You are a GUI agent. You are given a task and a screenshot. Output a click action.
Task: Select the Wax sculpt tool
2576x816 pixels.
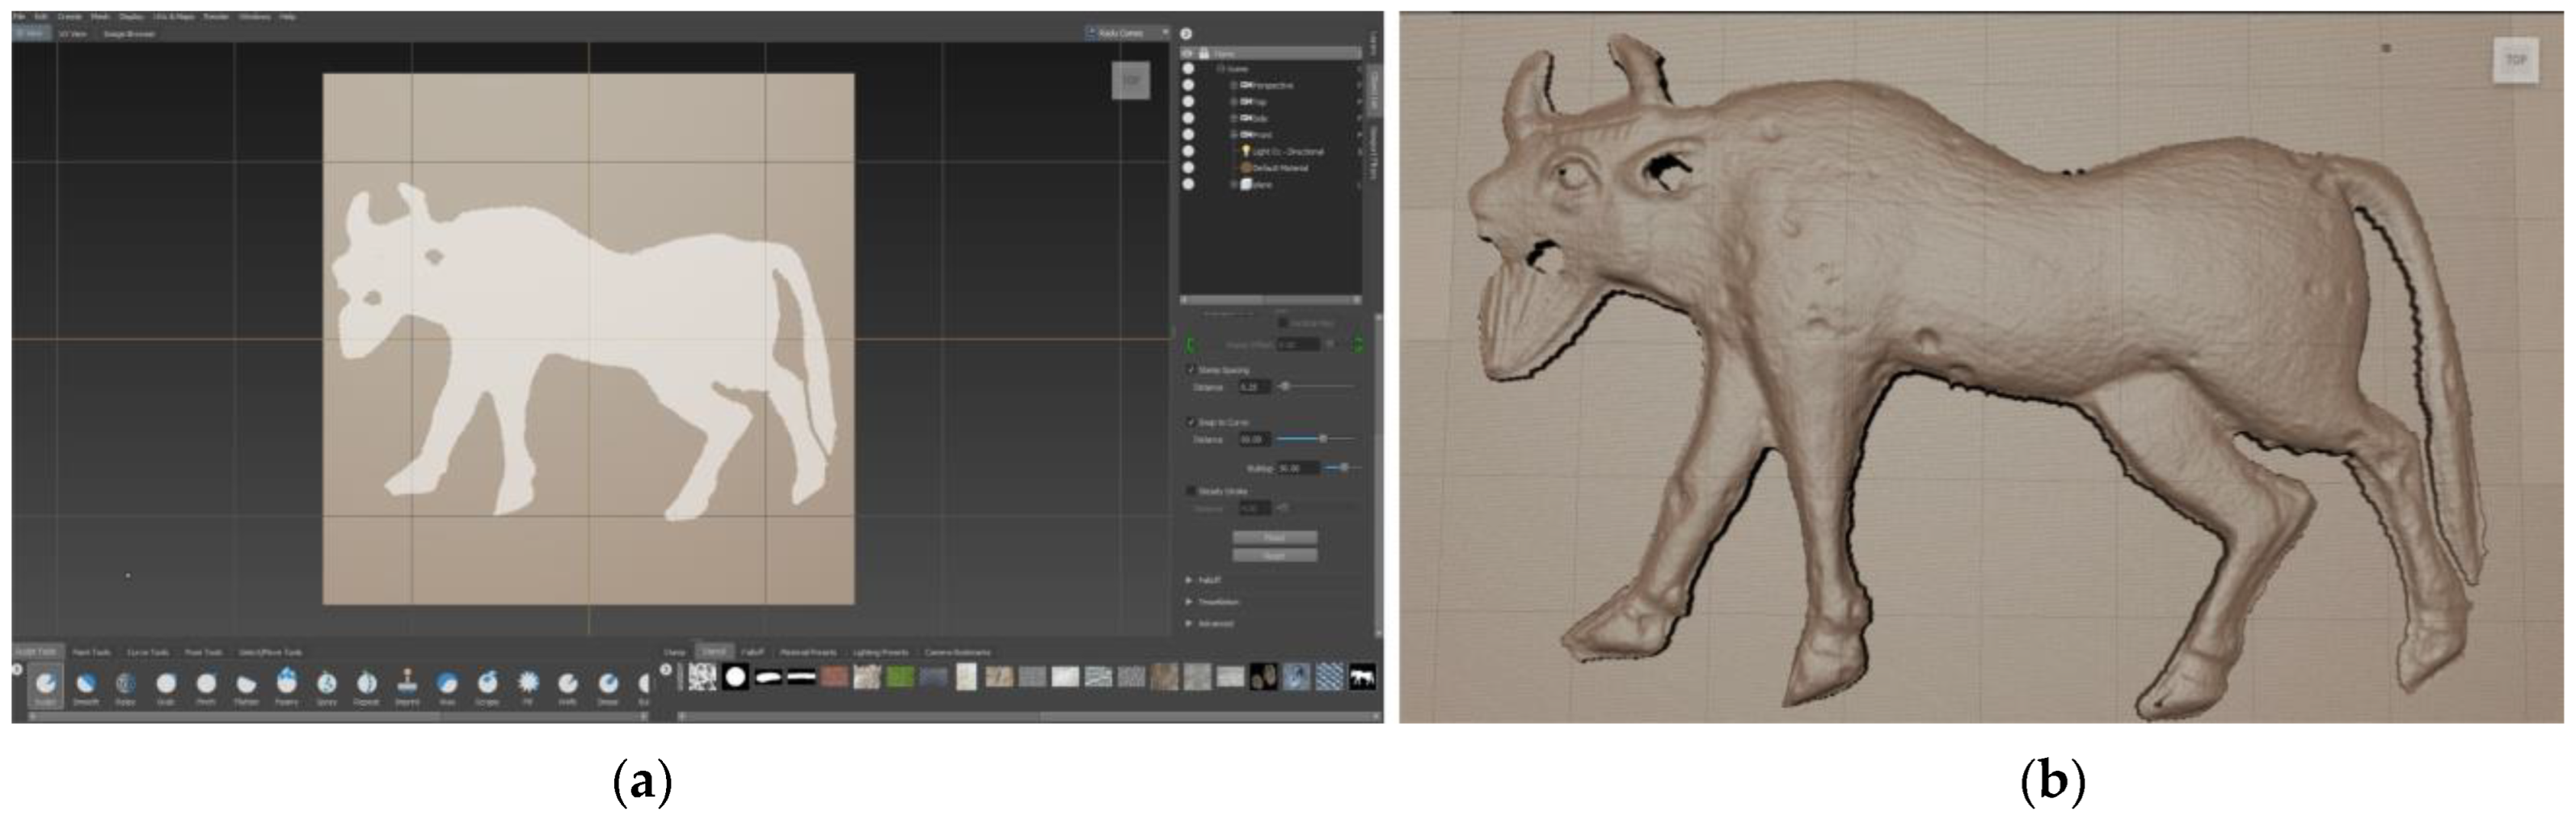click(447, 684)
